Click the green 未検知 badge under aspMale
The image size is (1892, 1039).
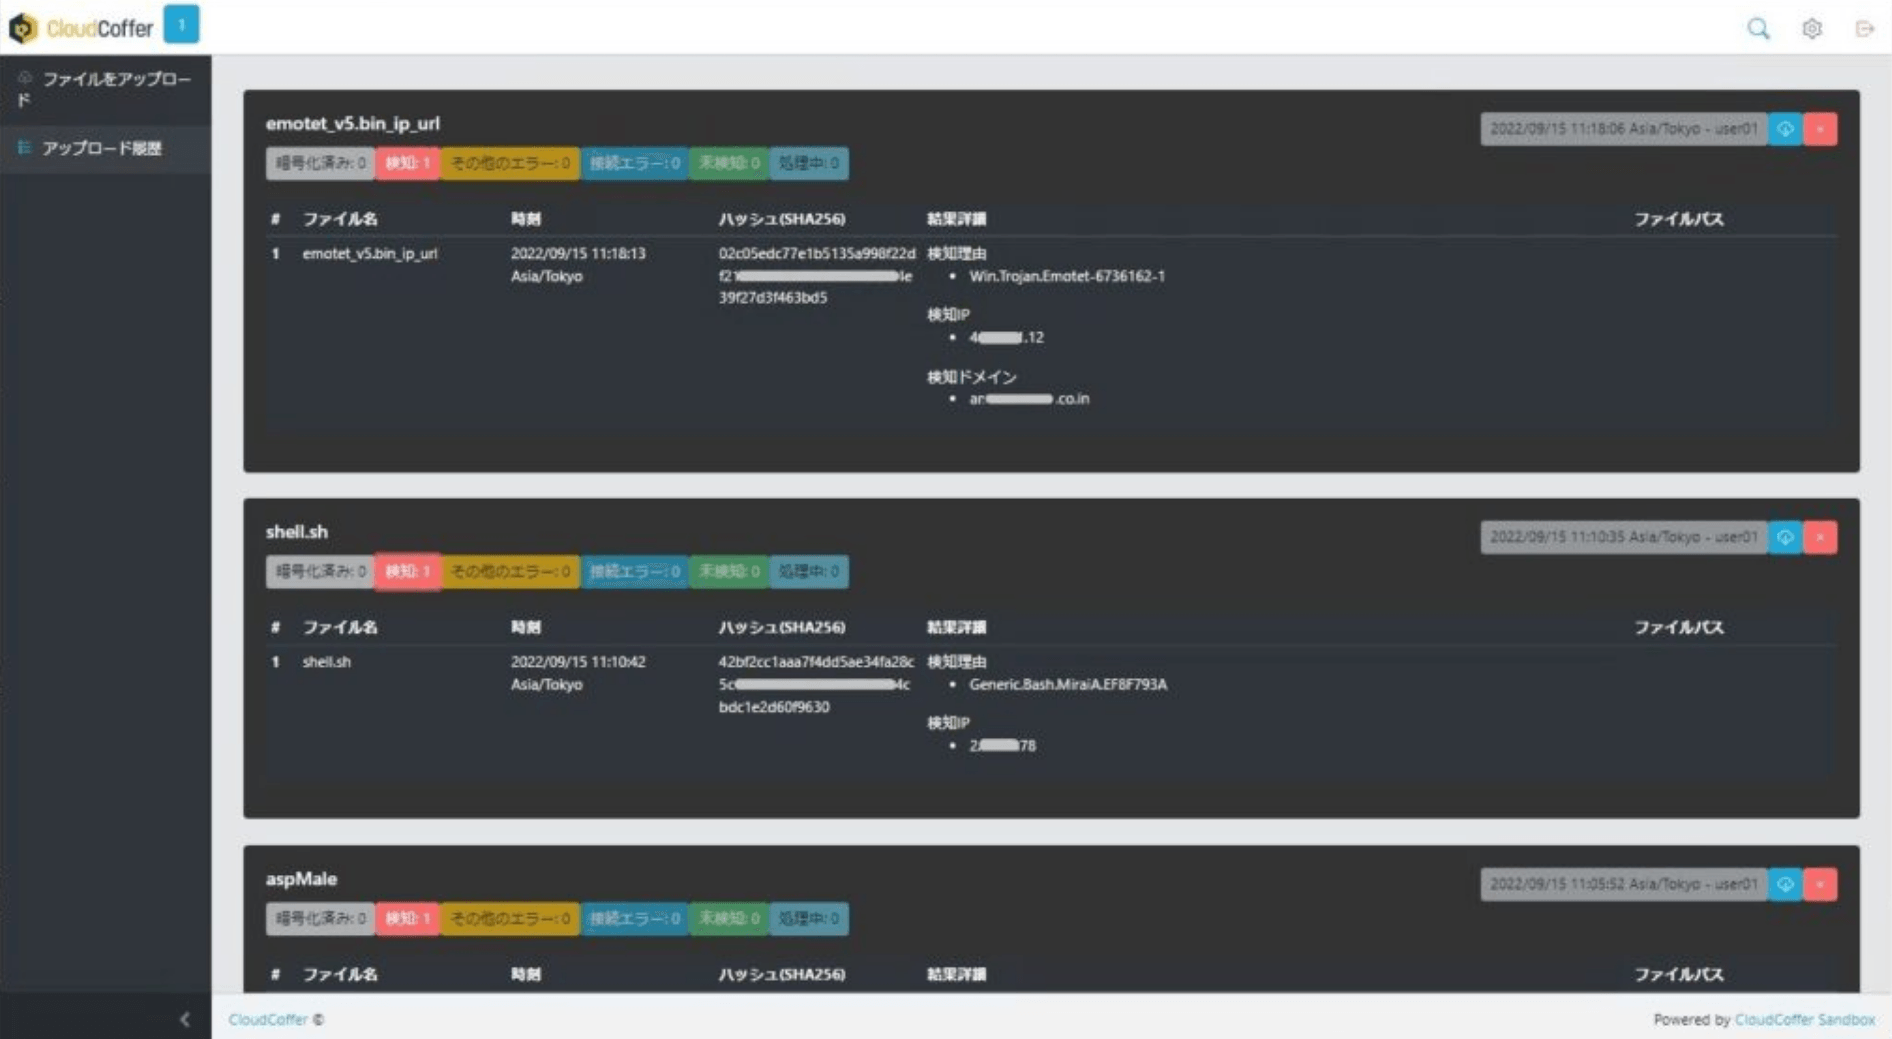click(728, 918)
